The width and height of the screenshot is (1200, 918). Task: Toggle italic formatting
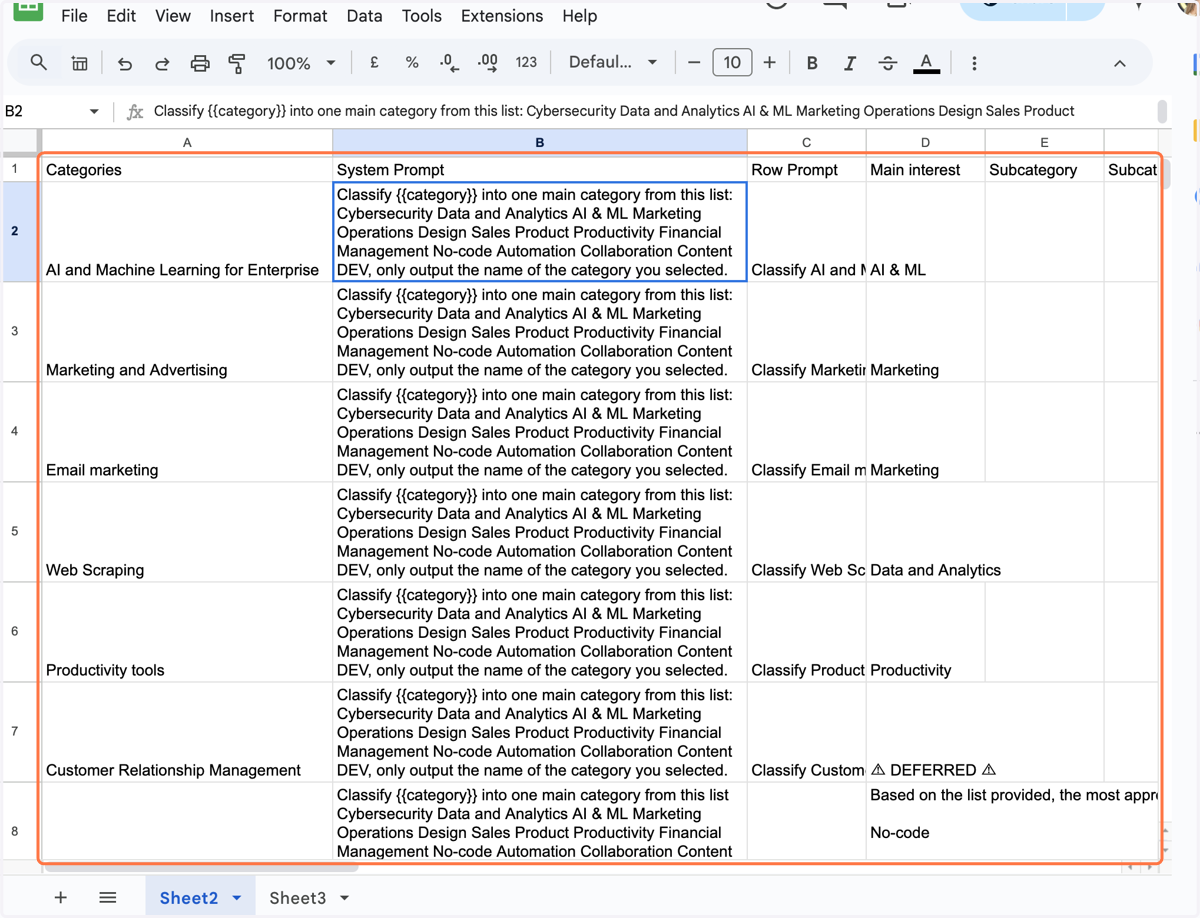tap(849, 63)
